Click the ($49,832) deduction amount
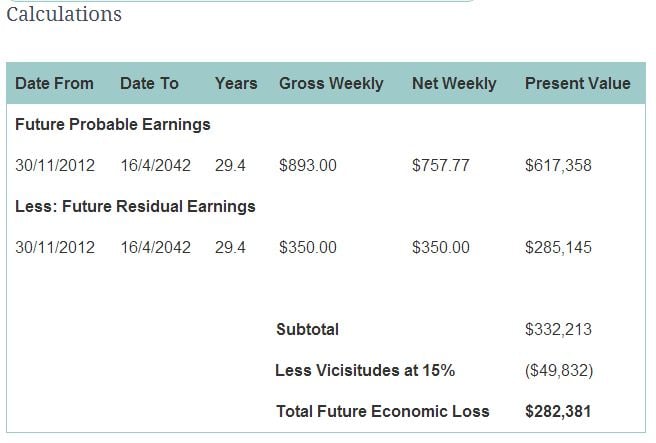This screenshot has width=656, height=443. [559, 370]
